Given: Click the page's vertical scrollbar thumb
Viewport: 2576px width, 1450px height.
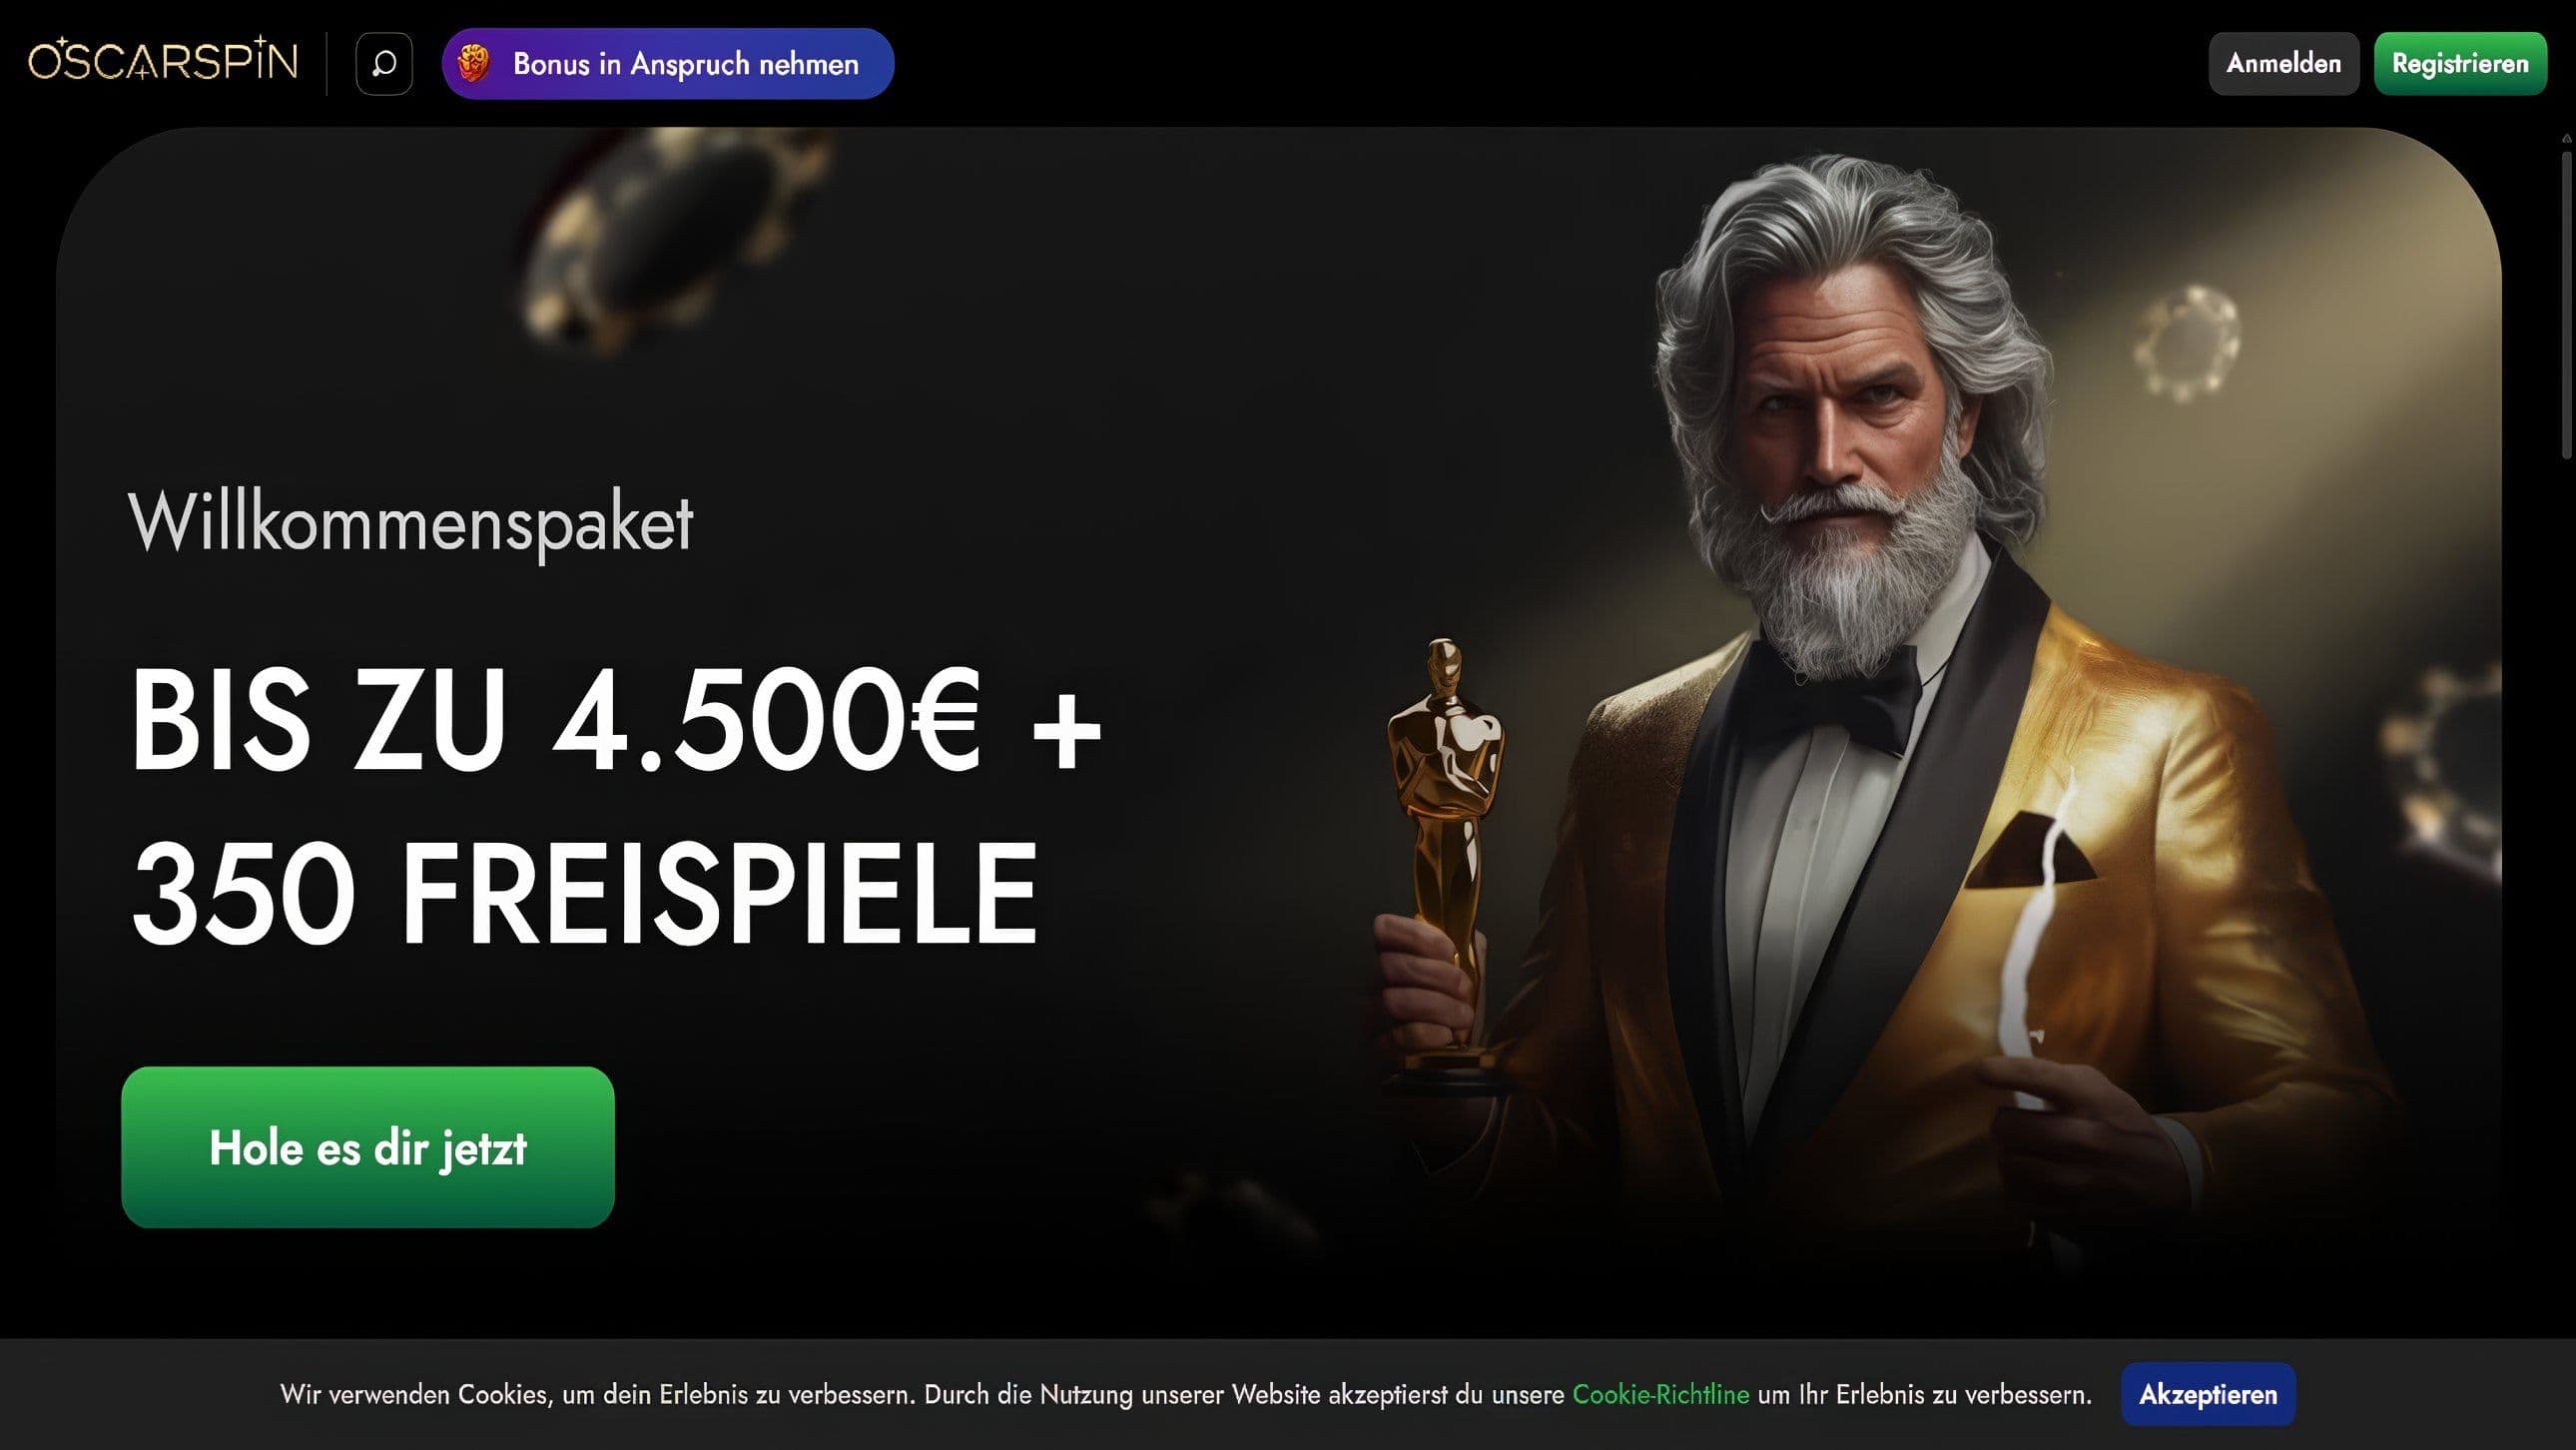Looking at the screenshot, I should click(x=2567, y=305).
